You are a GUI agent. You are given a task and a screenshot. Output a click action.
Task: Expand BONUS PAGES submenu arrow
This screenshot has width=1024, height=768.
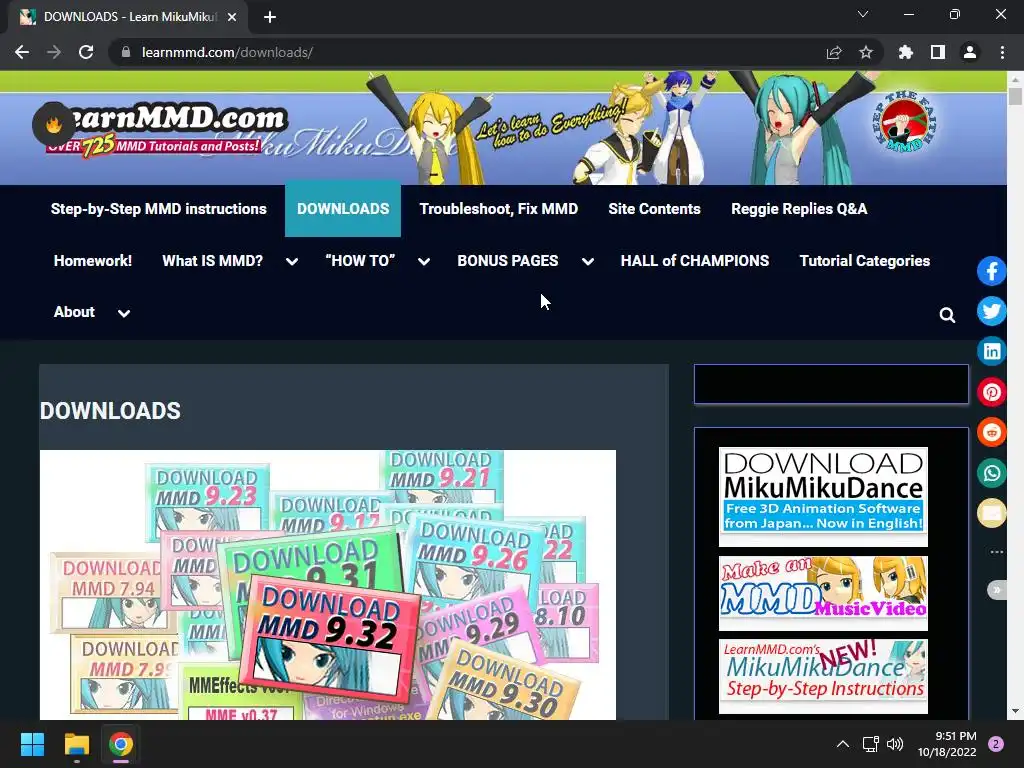point(588,261)
